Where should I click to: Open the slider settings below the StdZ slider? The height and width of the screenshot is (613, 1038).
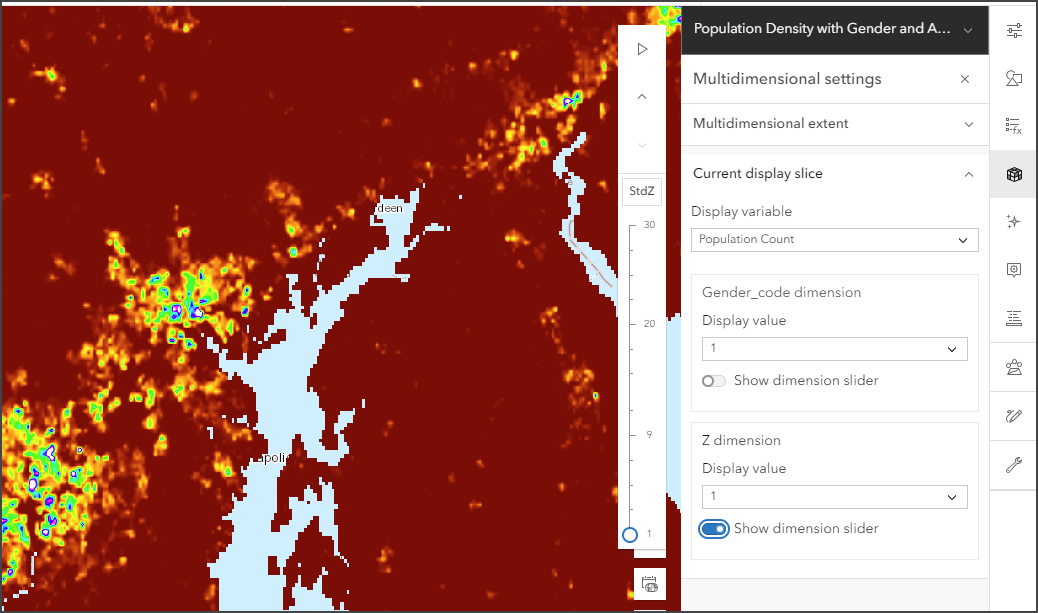[649, 584]
